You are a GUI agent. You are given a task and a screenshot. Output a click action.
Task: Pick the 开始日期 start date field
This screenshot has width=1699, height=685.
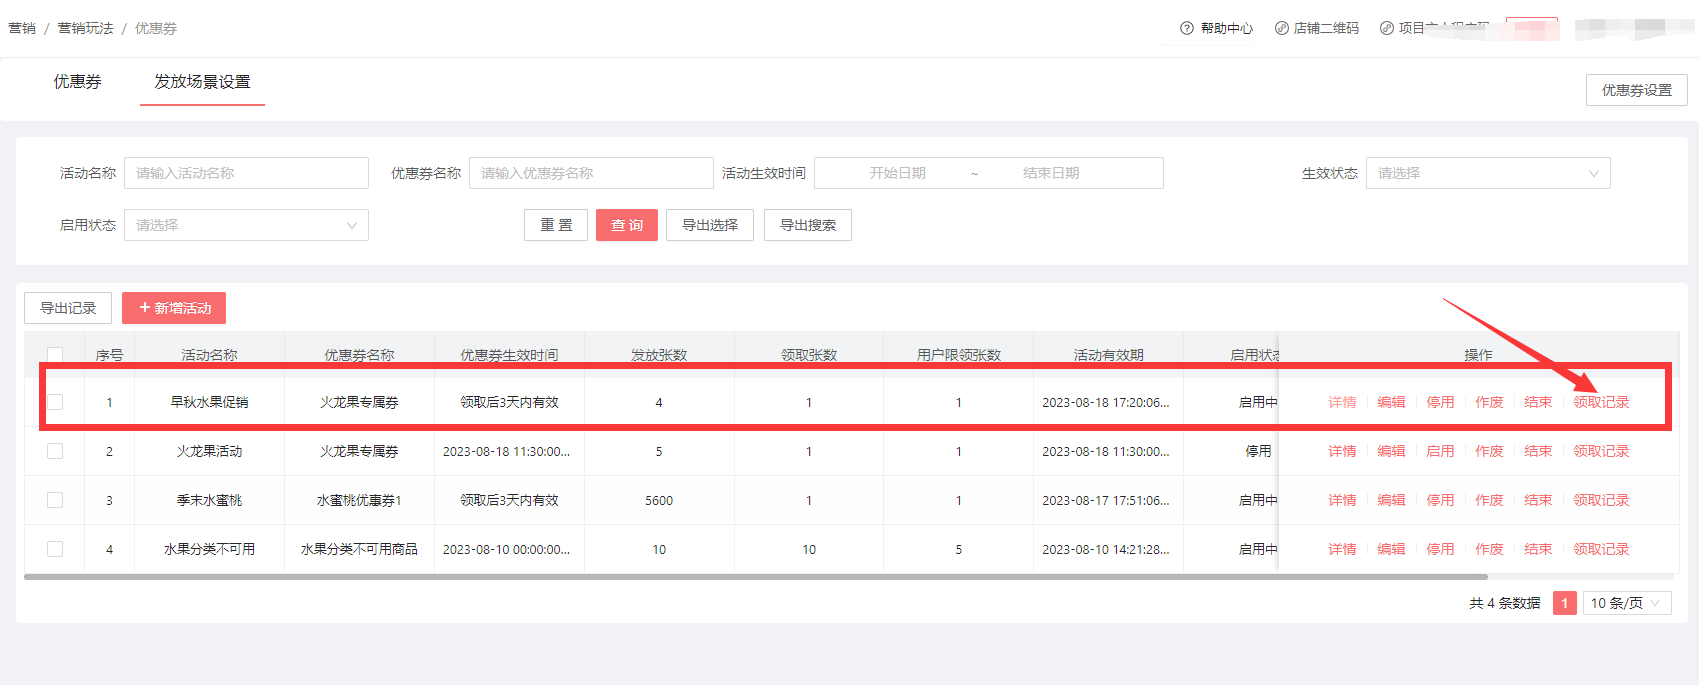tap(897, 173)
